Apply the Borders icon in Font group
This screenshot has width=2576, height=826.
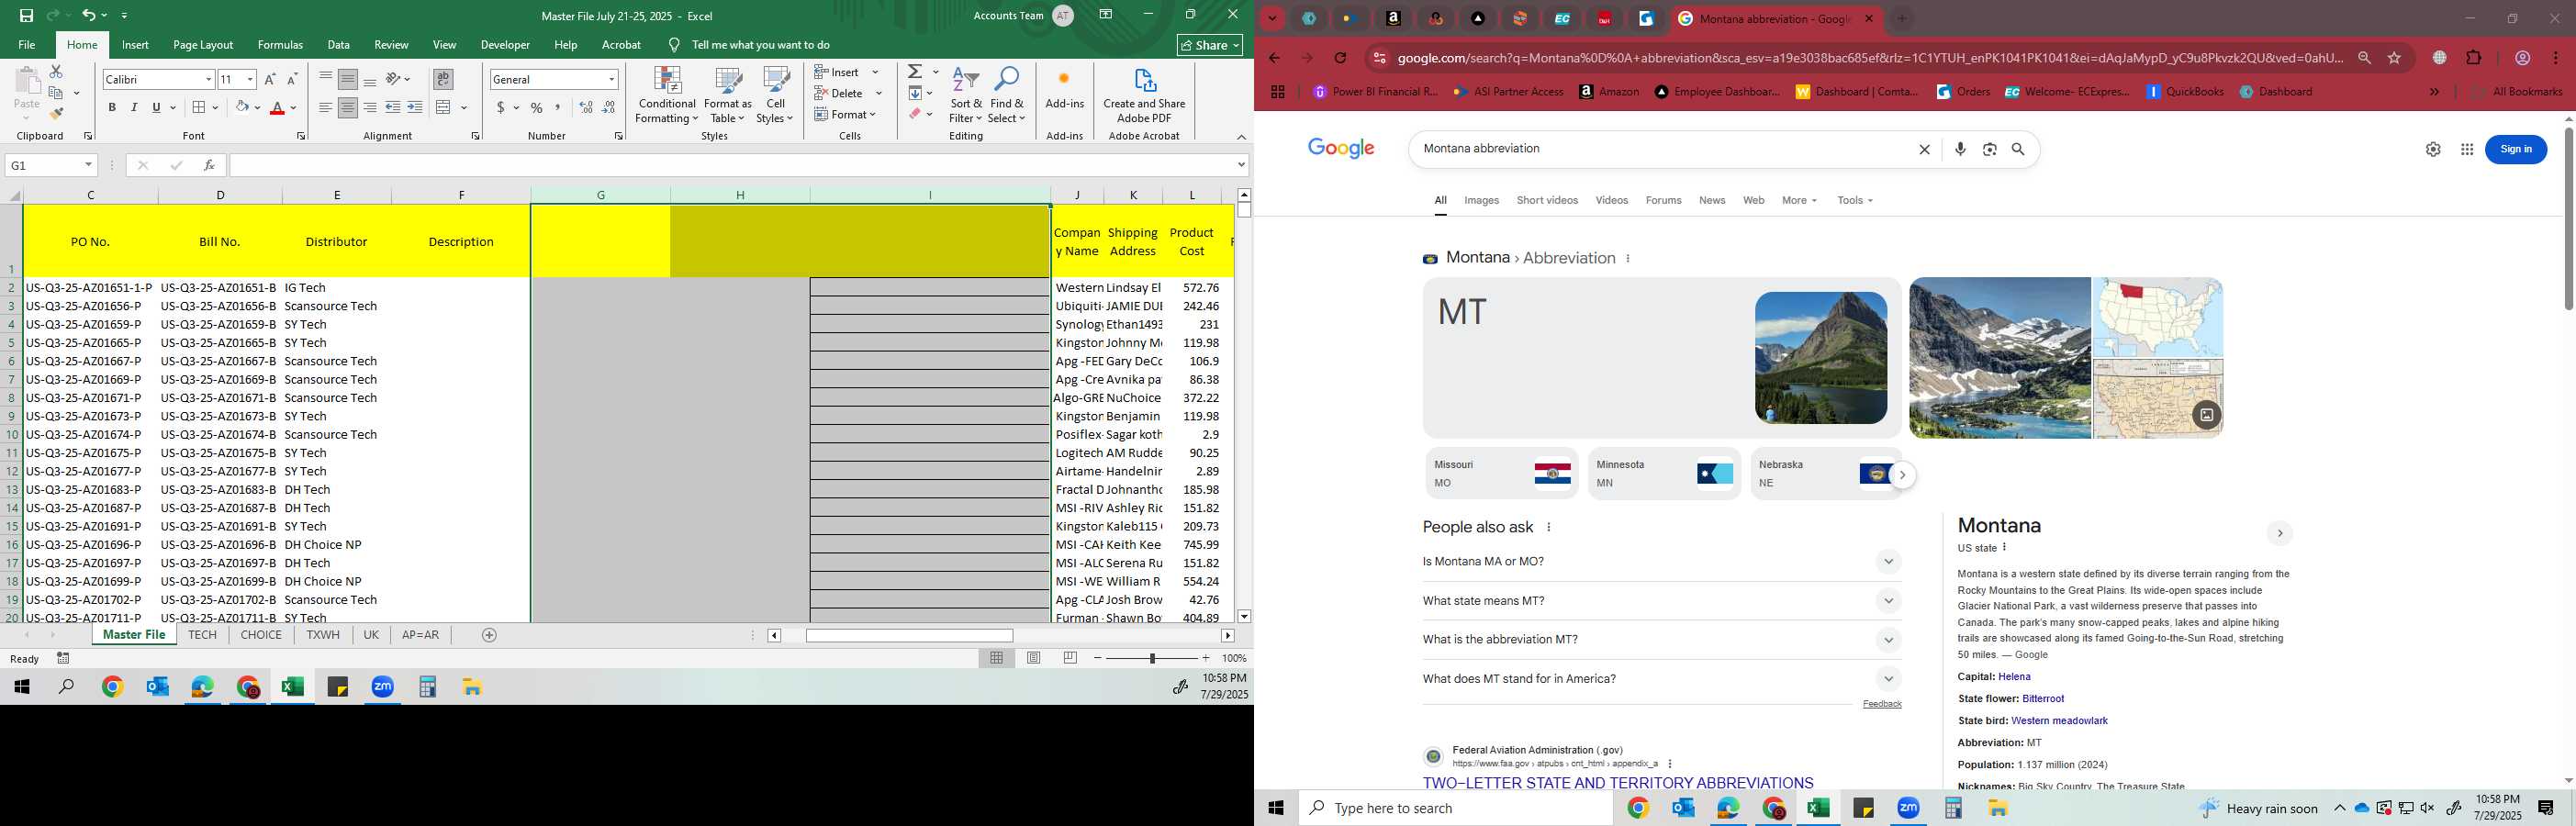199,107
